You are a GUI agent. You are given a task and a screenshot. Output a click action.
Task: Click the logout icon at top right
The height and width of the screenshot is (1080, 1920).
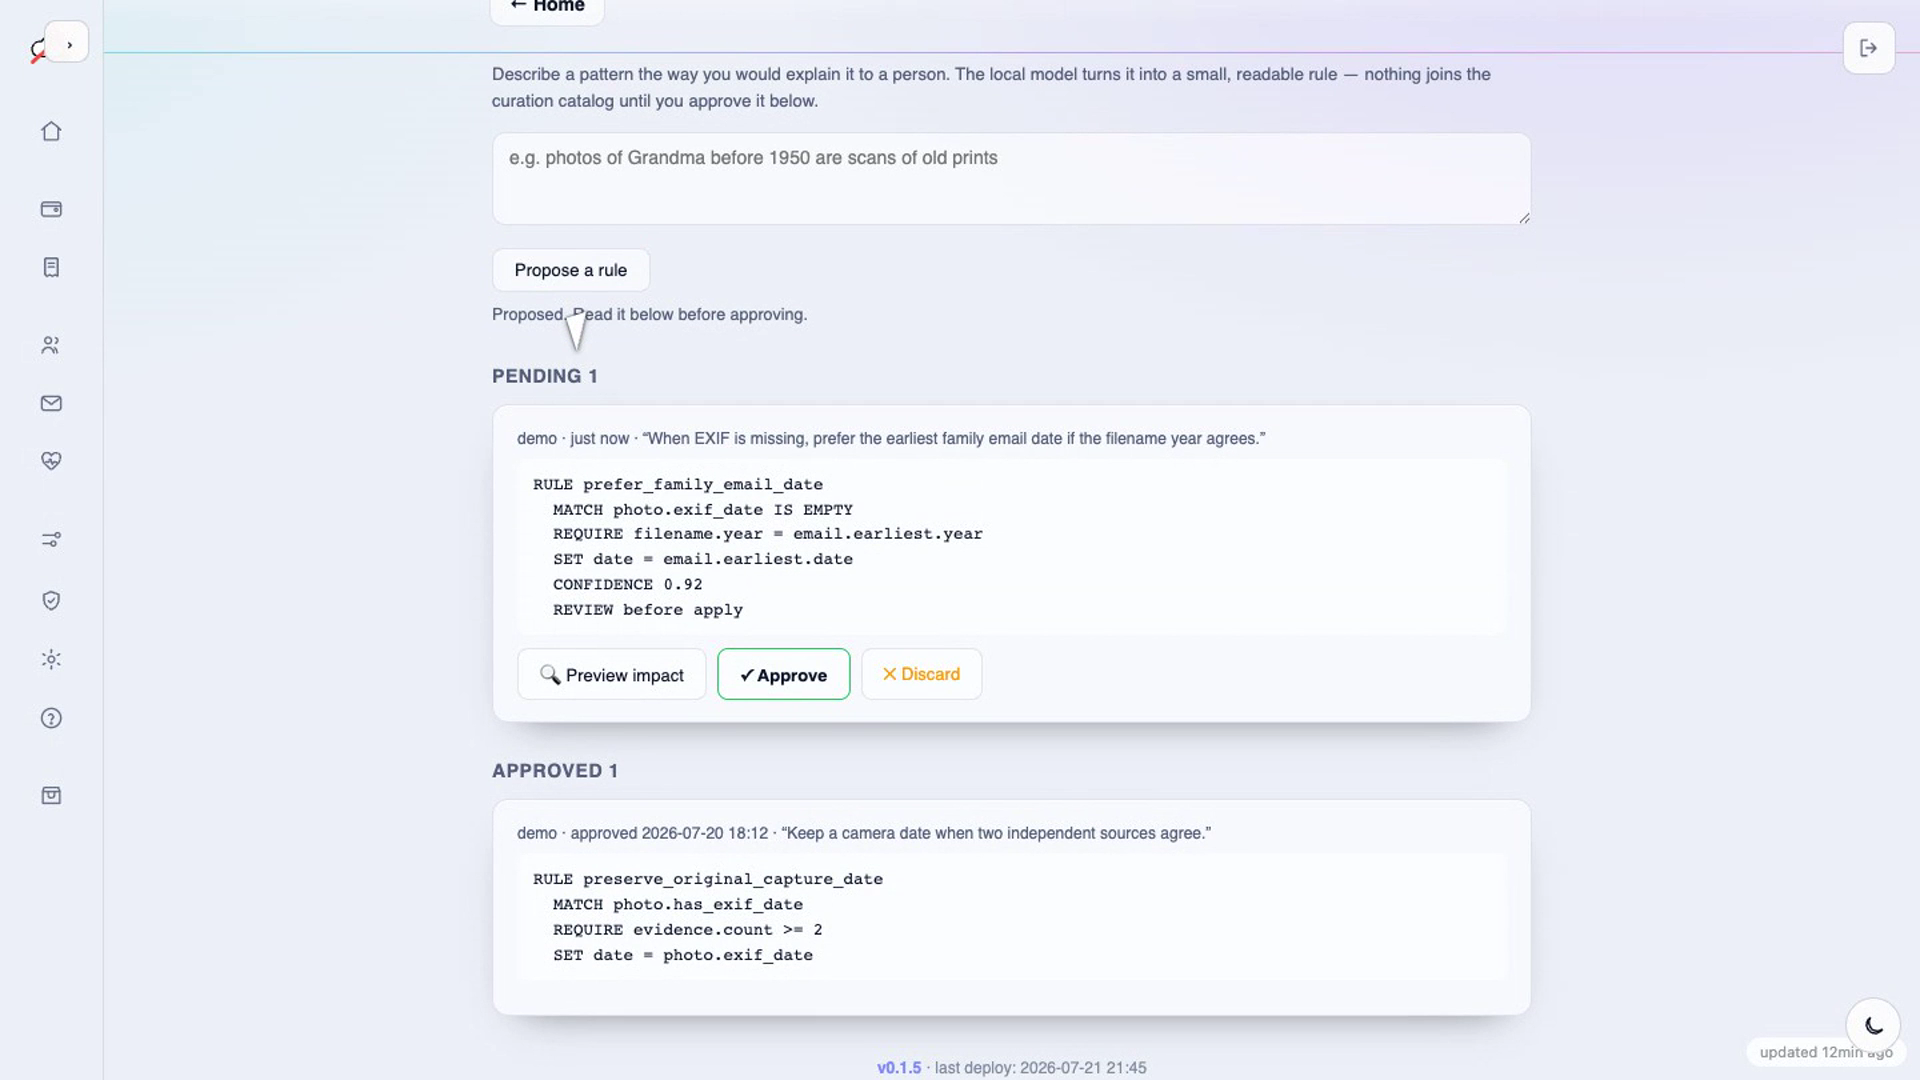[x=1868, y=48]
